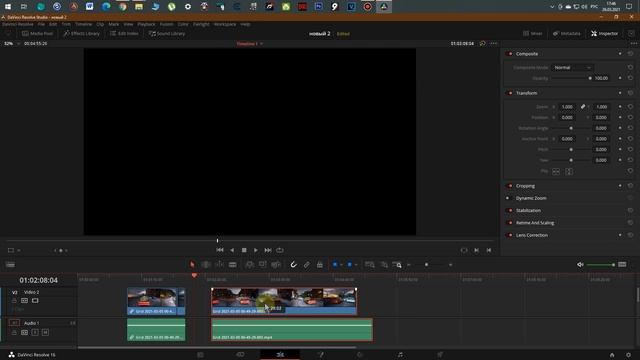This screenshot has width=640, height=360.
Task: Jump to first frame button
Action: [x=220, y=250]
